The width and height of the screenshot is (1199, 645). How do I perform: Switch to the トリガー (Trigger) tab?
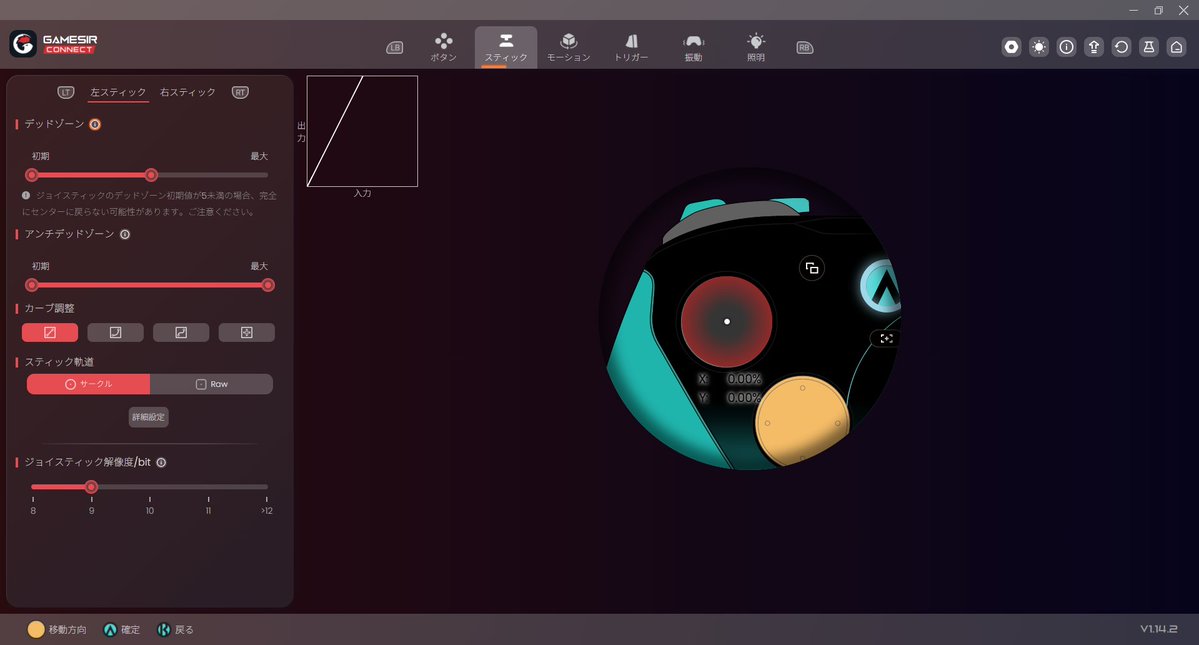pyautogui.click(x=631, y=47)
